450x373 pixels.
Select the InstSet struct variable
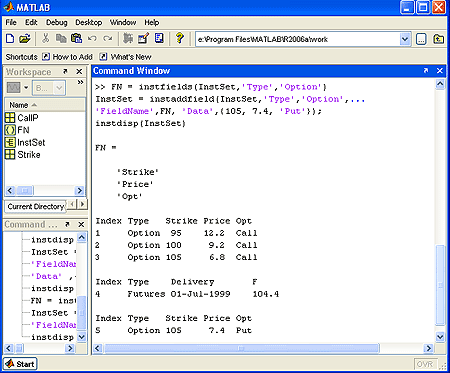click(x=25, y=143)
